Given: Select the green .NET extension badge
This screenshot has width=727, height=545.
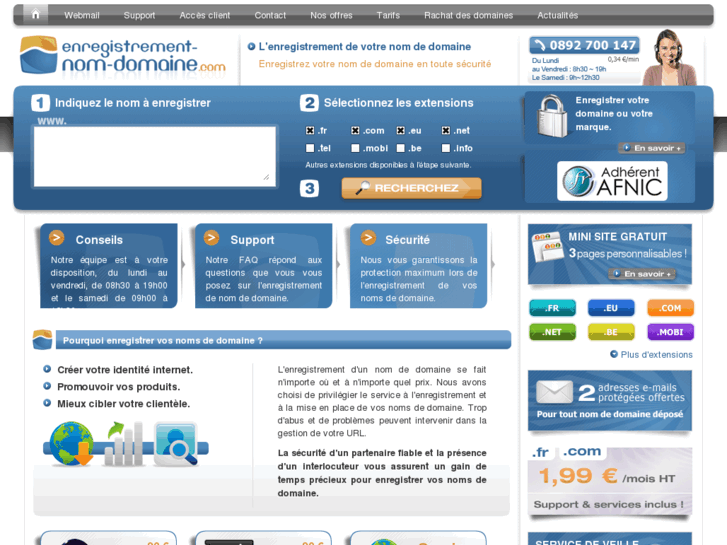Looking at the screenshot, I should (x=552, y=332).
